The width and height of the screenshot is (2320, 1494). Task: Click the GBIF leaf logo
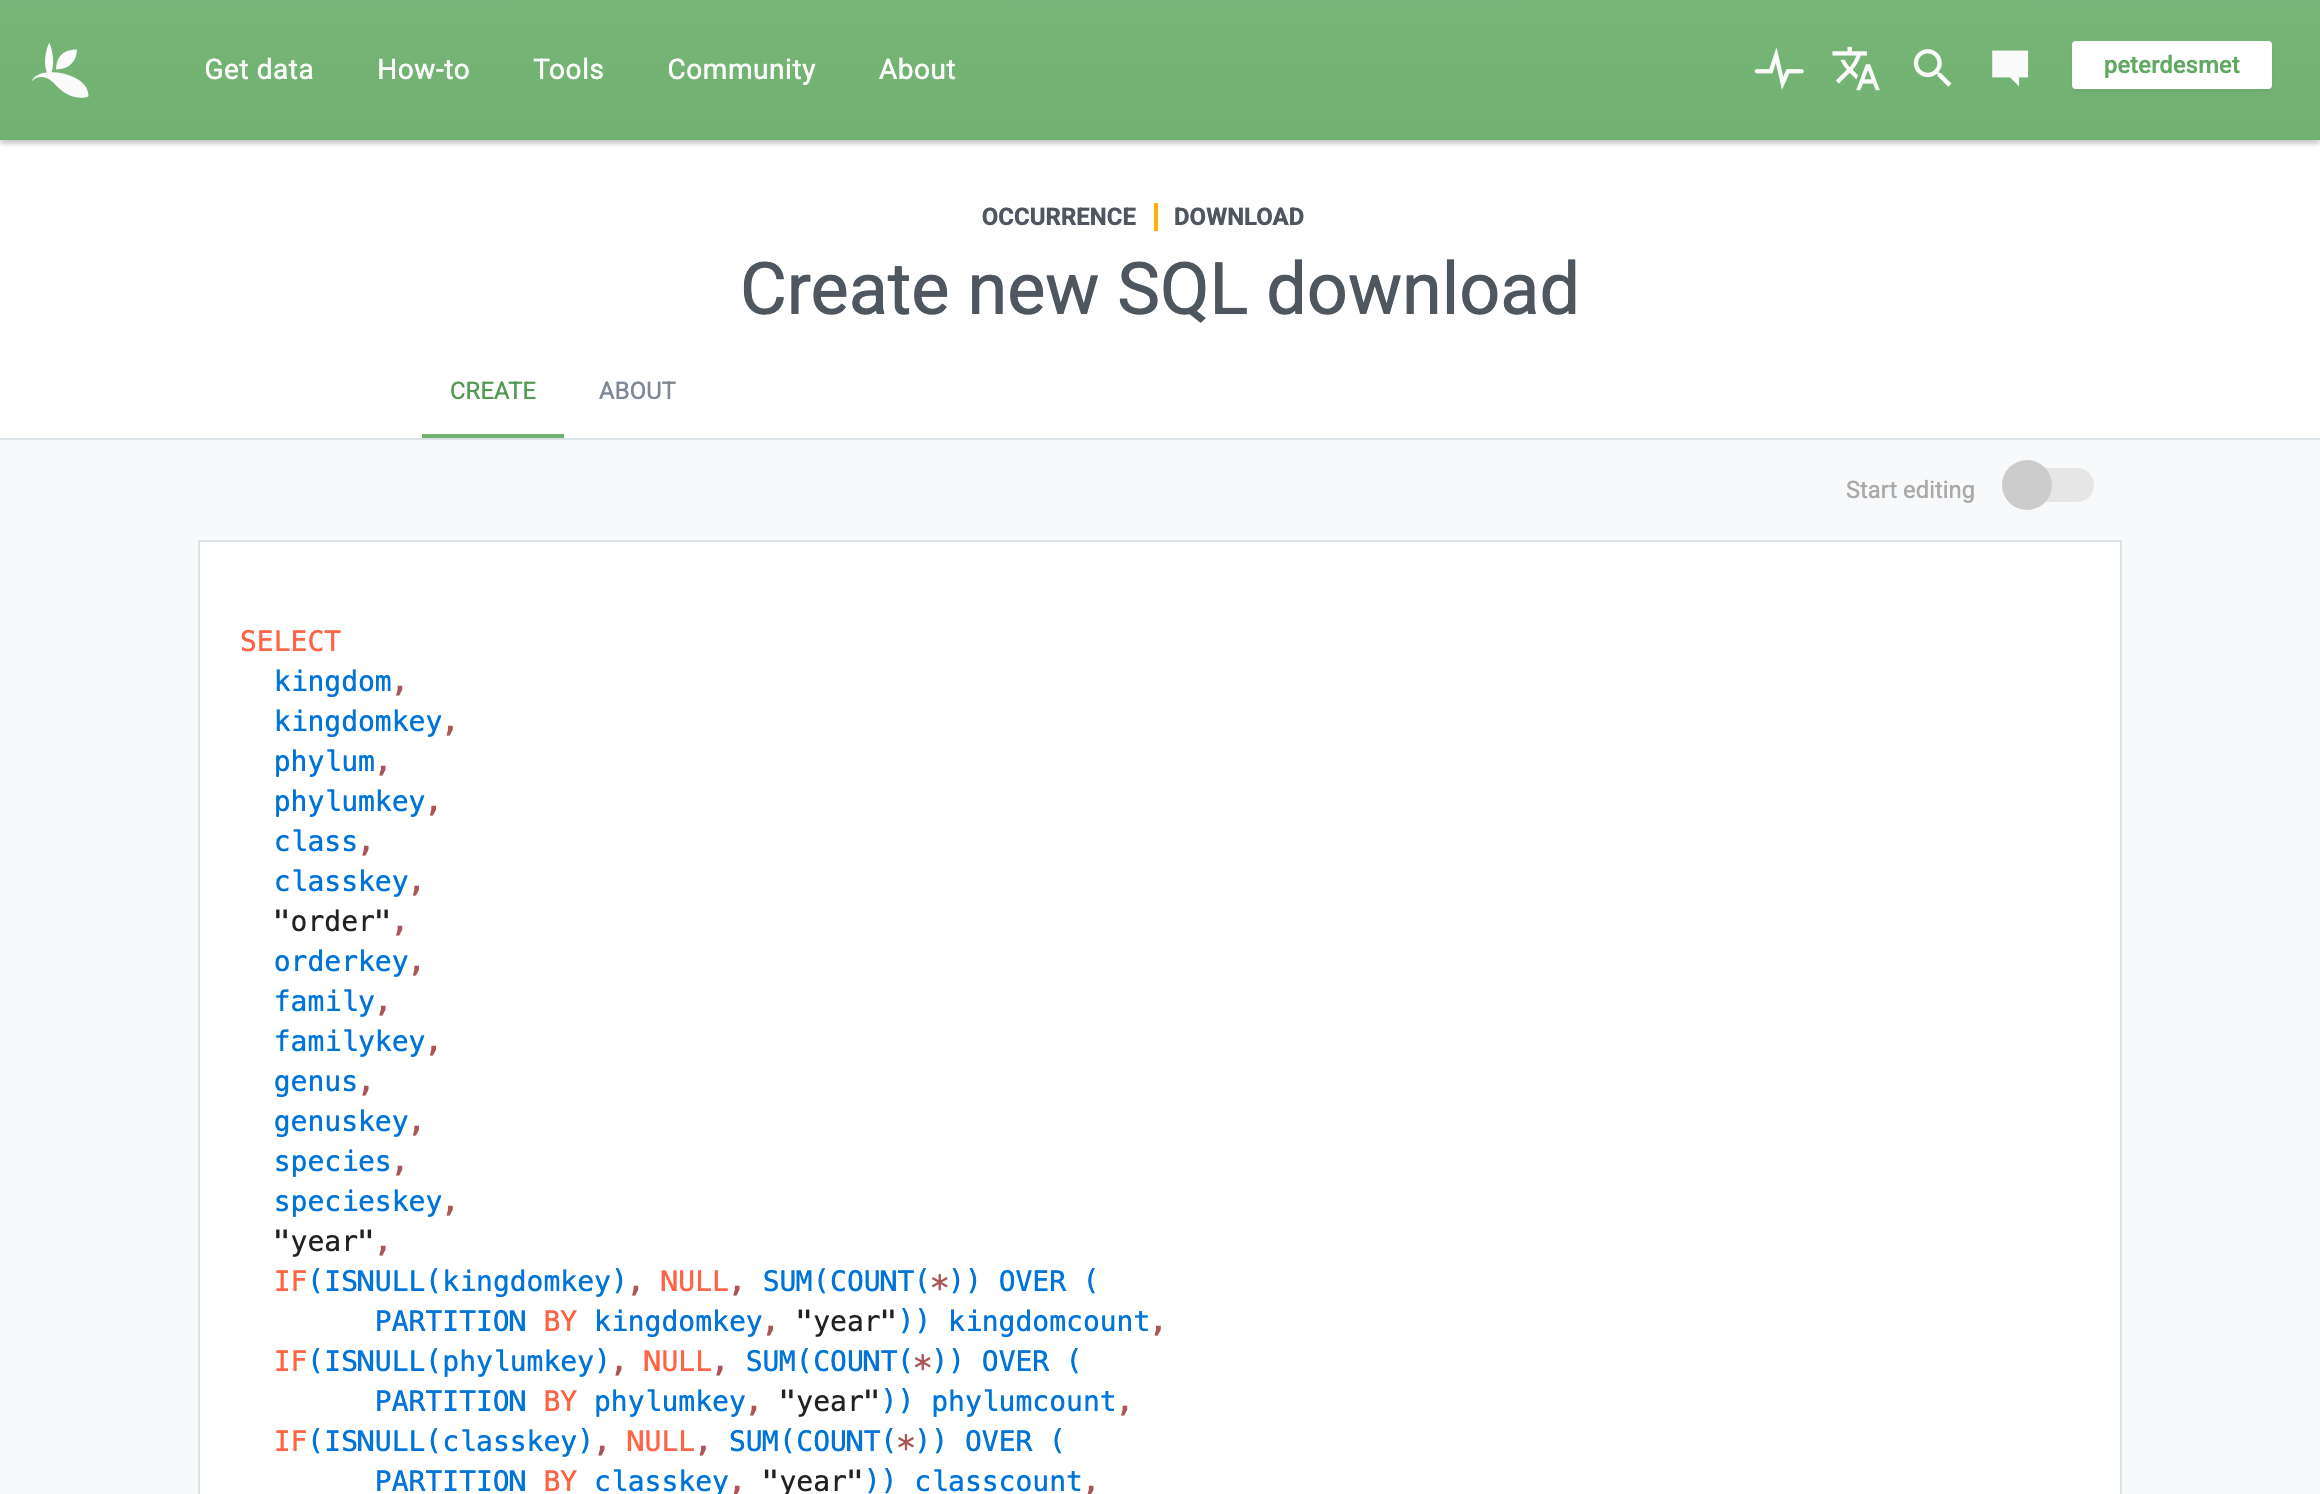[x=61, y=70]
